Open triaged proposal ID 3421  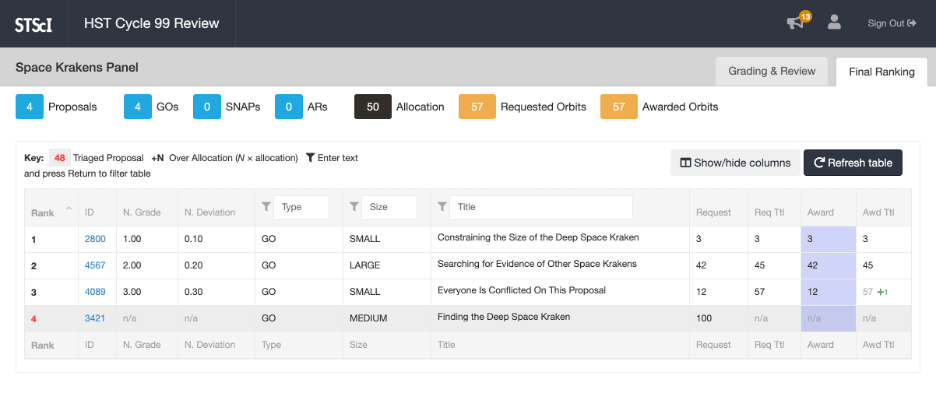tap(95, 318)
